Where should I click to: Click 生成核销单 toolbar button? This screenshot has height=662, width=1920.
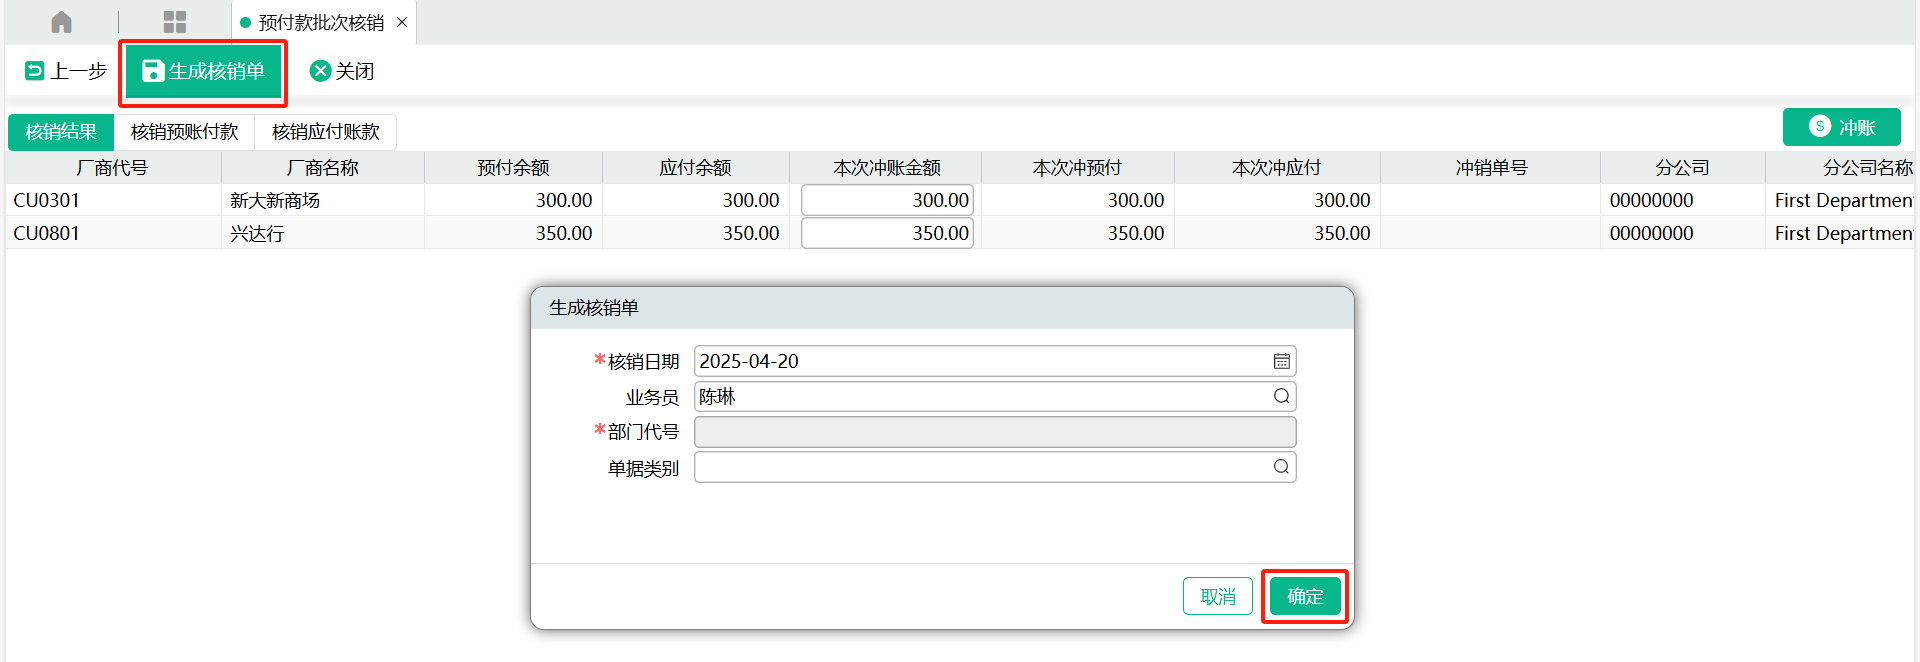click(204, 71)
